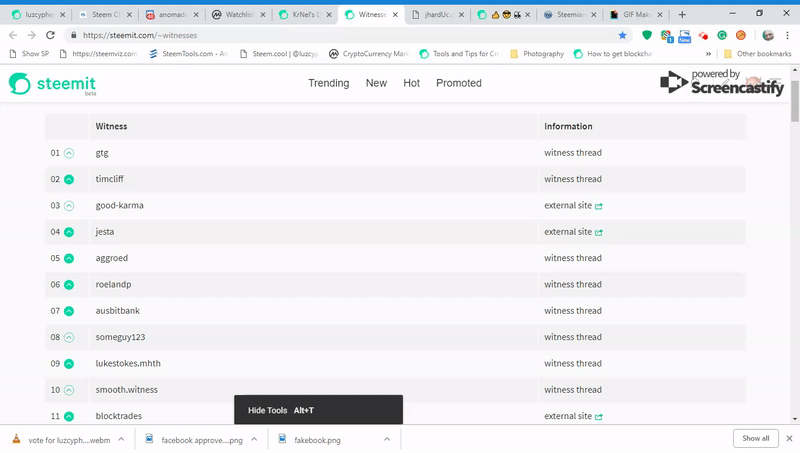Click Hide Tools button

pyautogui.click(x=318, y=410)
